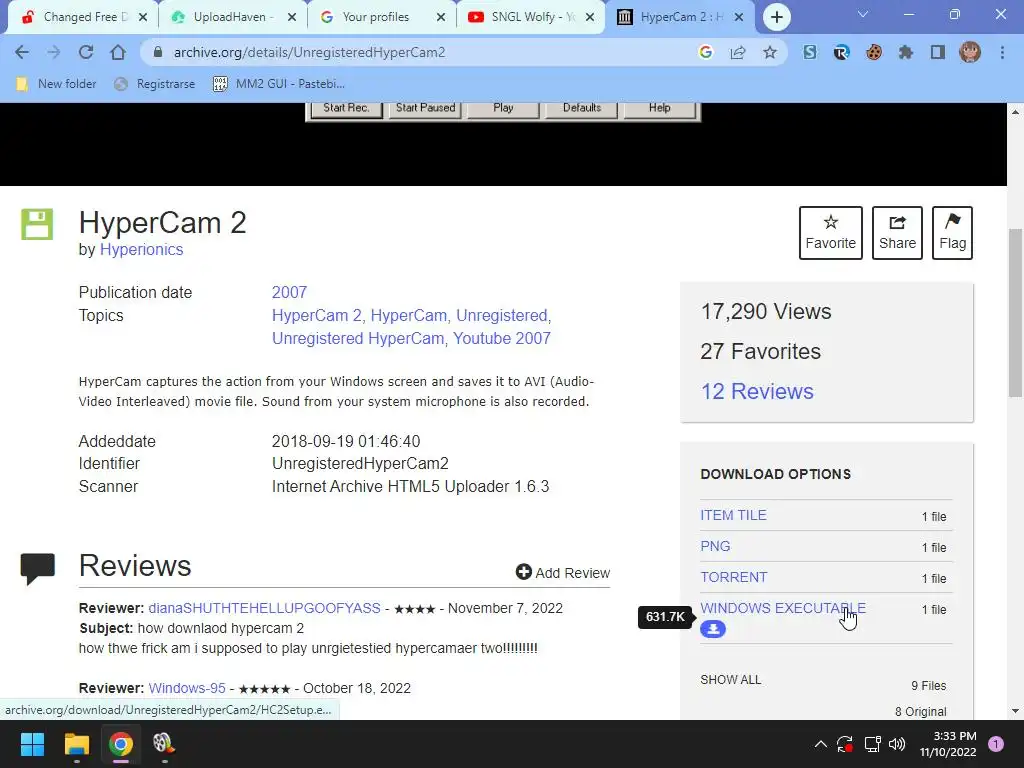1024x768 pixels.
Task: Expand SHOW ALL download files
Action: [730, 680]
